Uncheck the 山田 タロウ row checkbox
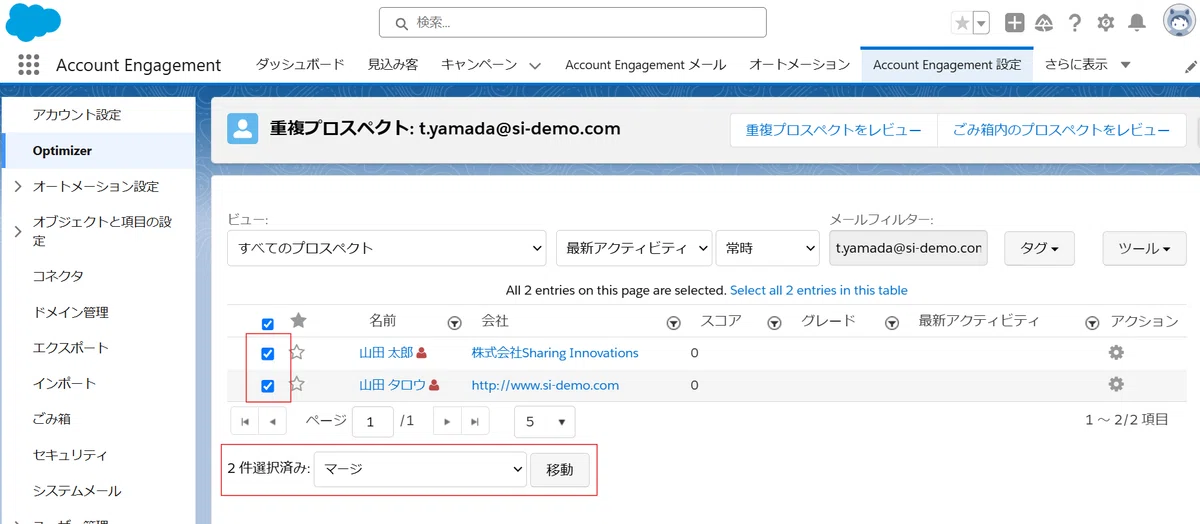 267,386
